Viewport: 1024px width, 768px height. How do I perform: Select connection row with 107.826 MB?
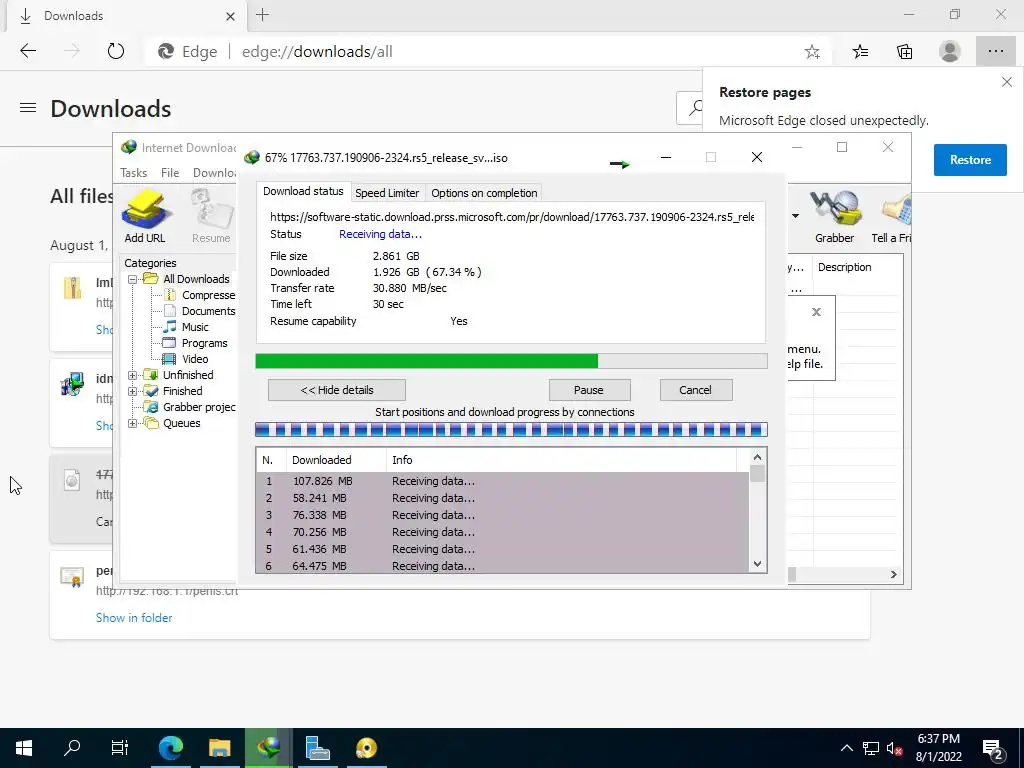tap(502, 481)
